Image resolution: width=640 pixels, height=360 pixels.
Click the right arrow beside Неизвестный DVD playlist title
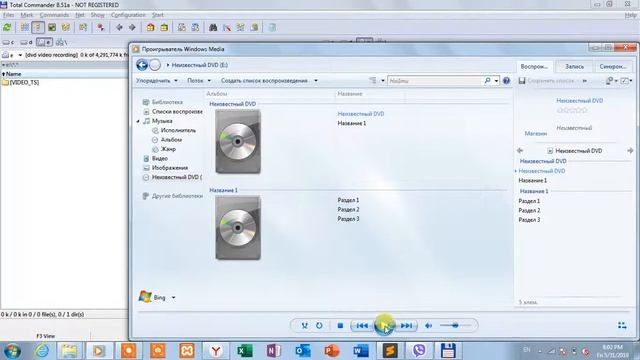(630, 151)
